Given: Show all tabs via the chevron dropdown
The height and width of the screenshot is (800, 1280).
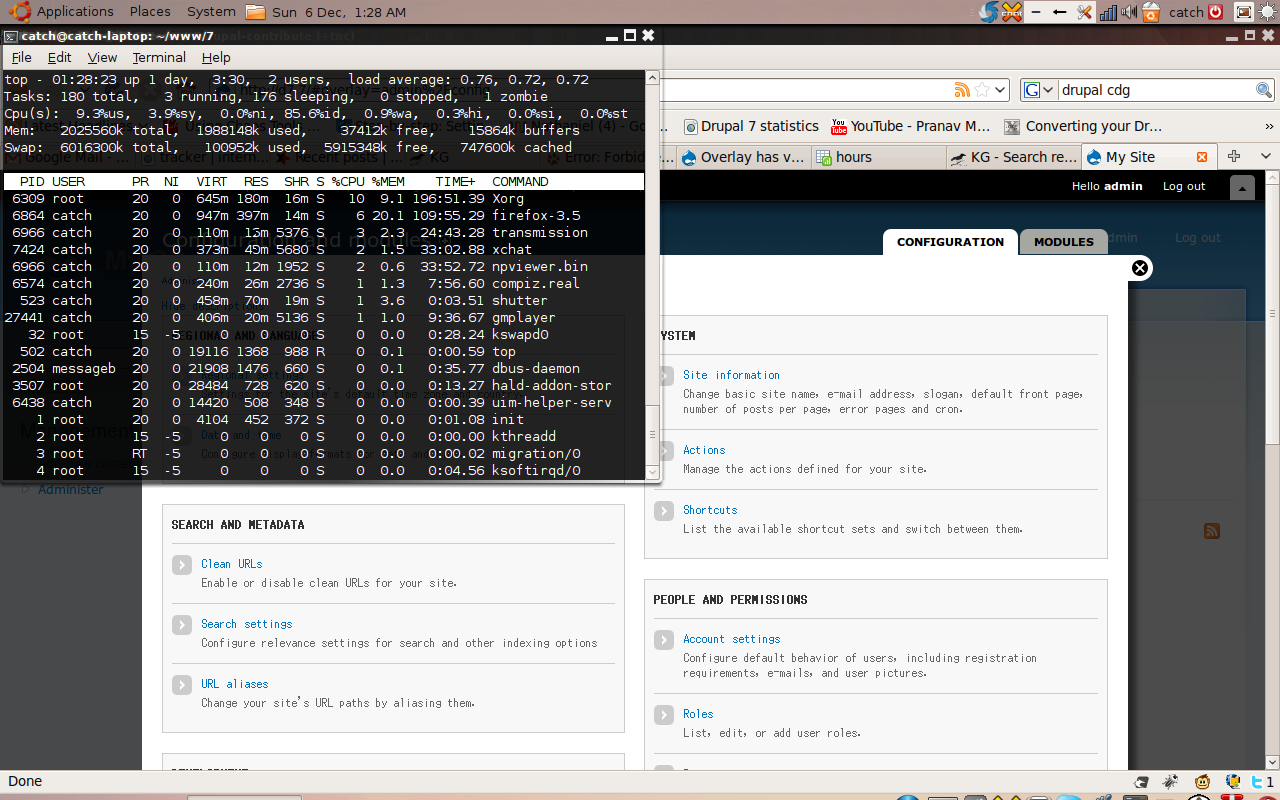Looking at the screenshot, I should pos(1265,157).
